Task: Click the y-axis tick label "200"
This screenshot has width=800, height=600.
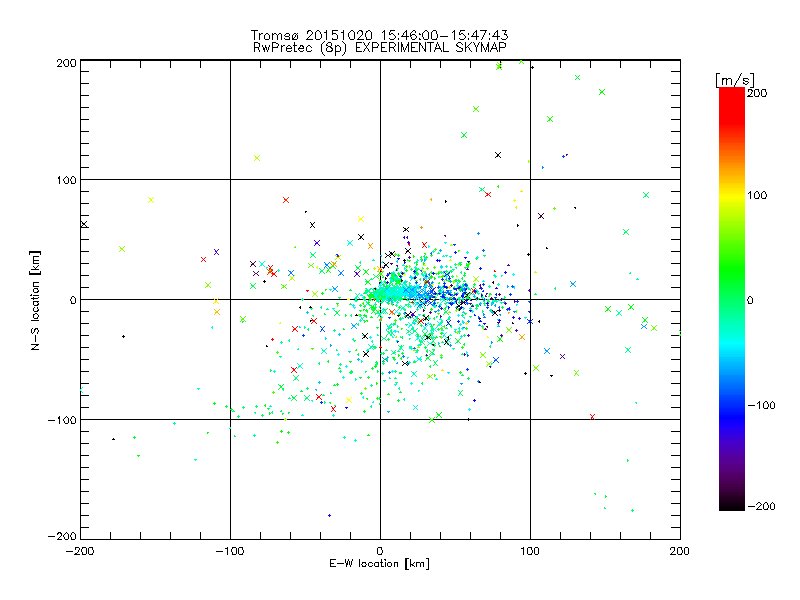Action: 66,63
